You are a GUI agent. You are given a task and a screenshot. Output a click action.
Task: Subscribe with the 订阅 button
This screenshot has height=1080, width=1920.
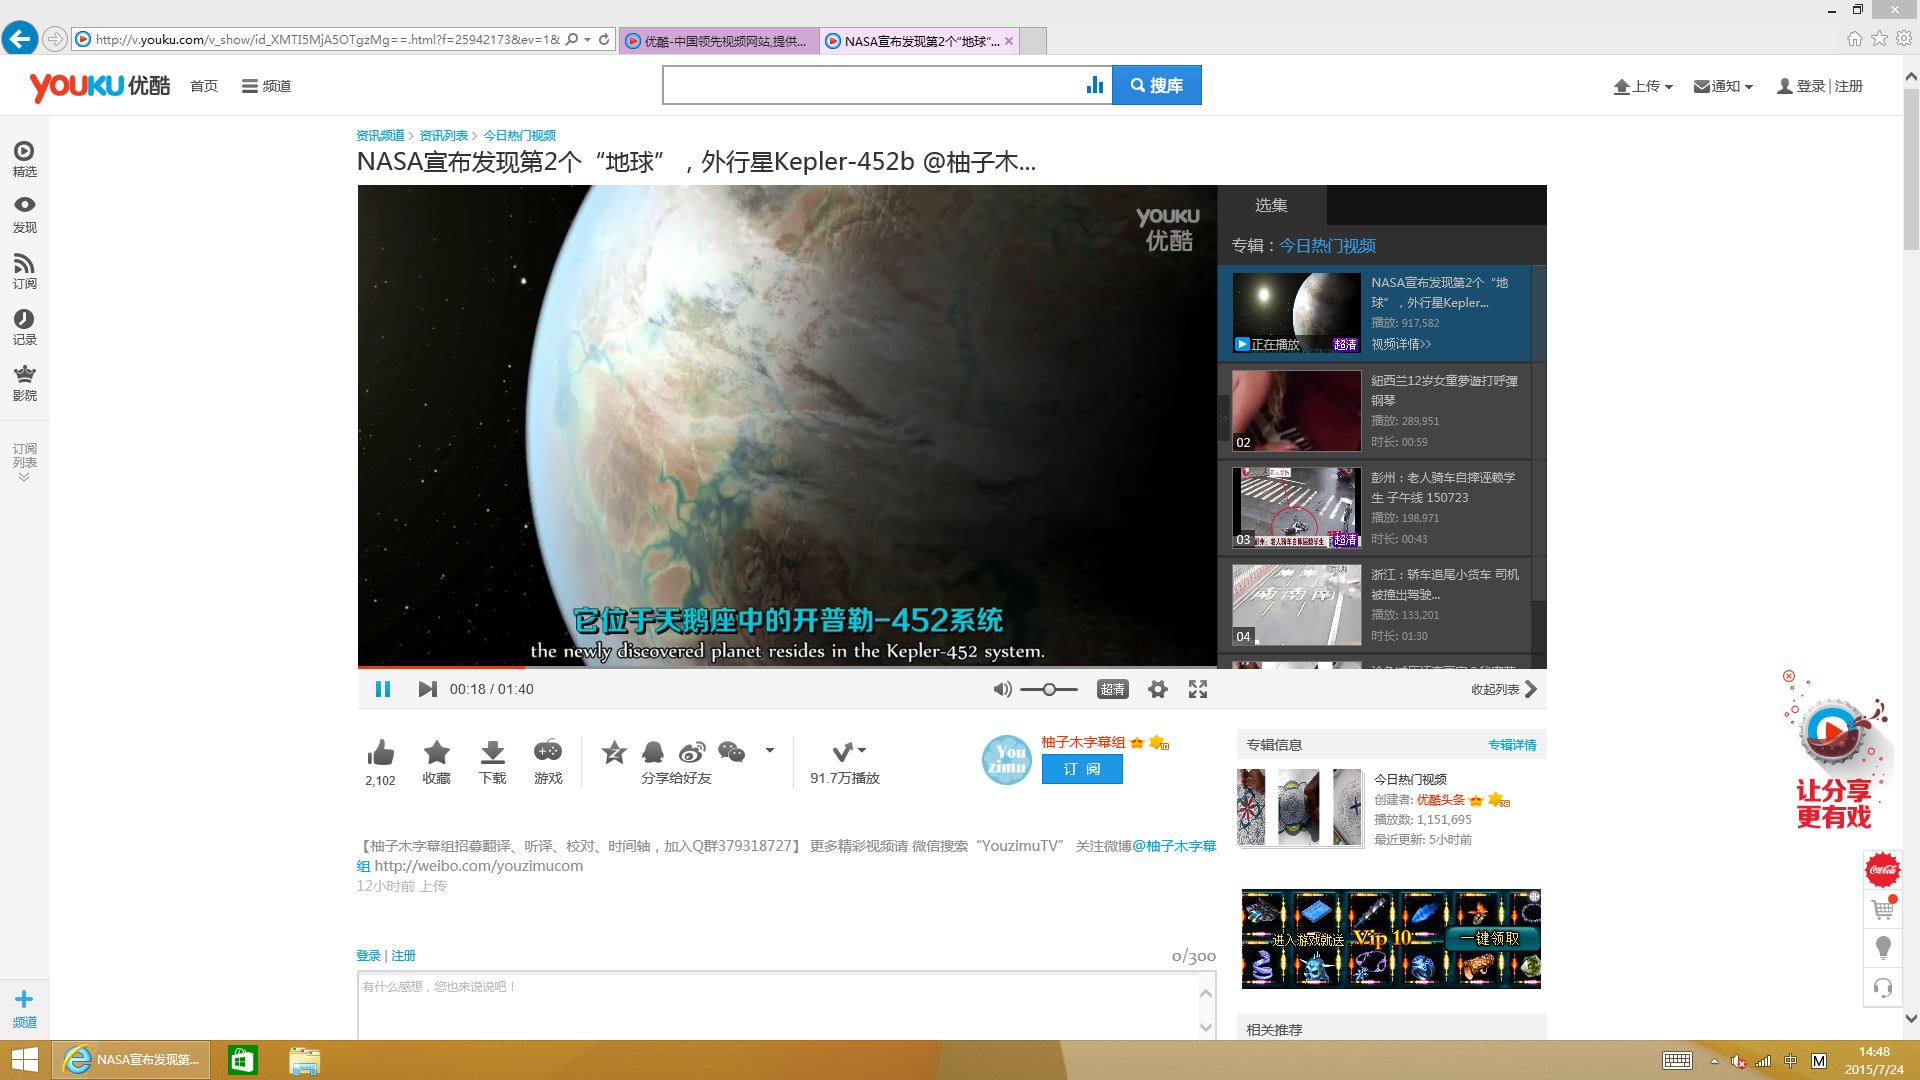tap(1082, 769)
